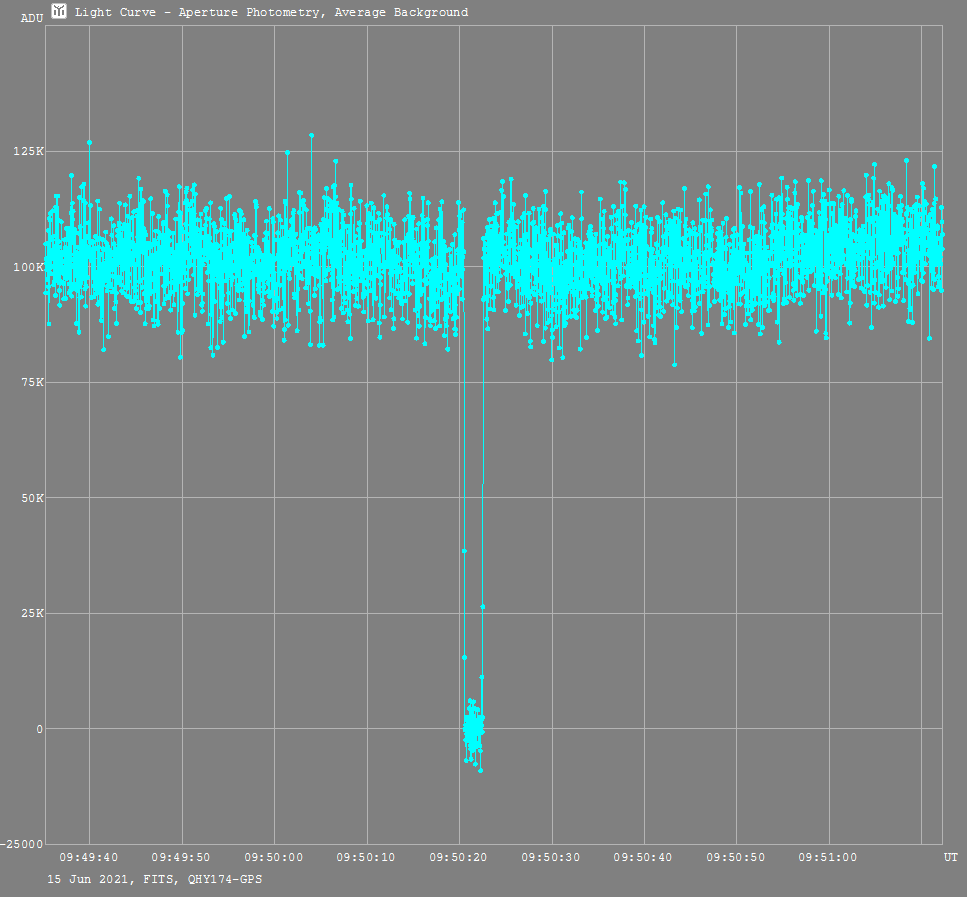Click the 25K y-axis label

point(33,613)
